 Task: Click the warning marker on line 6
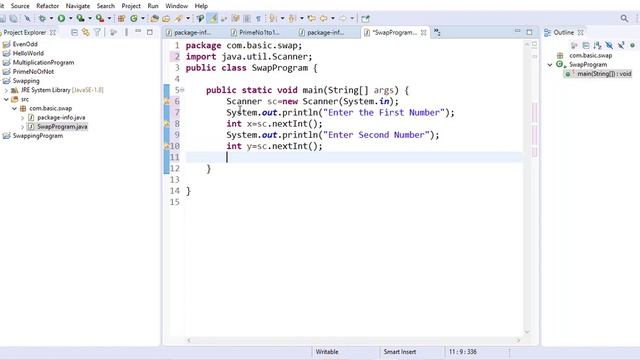pos(167,101)
